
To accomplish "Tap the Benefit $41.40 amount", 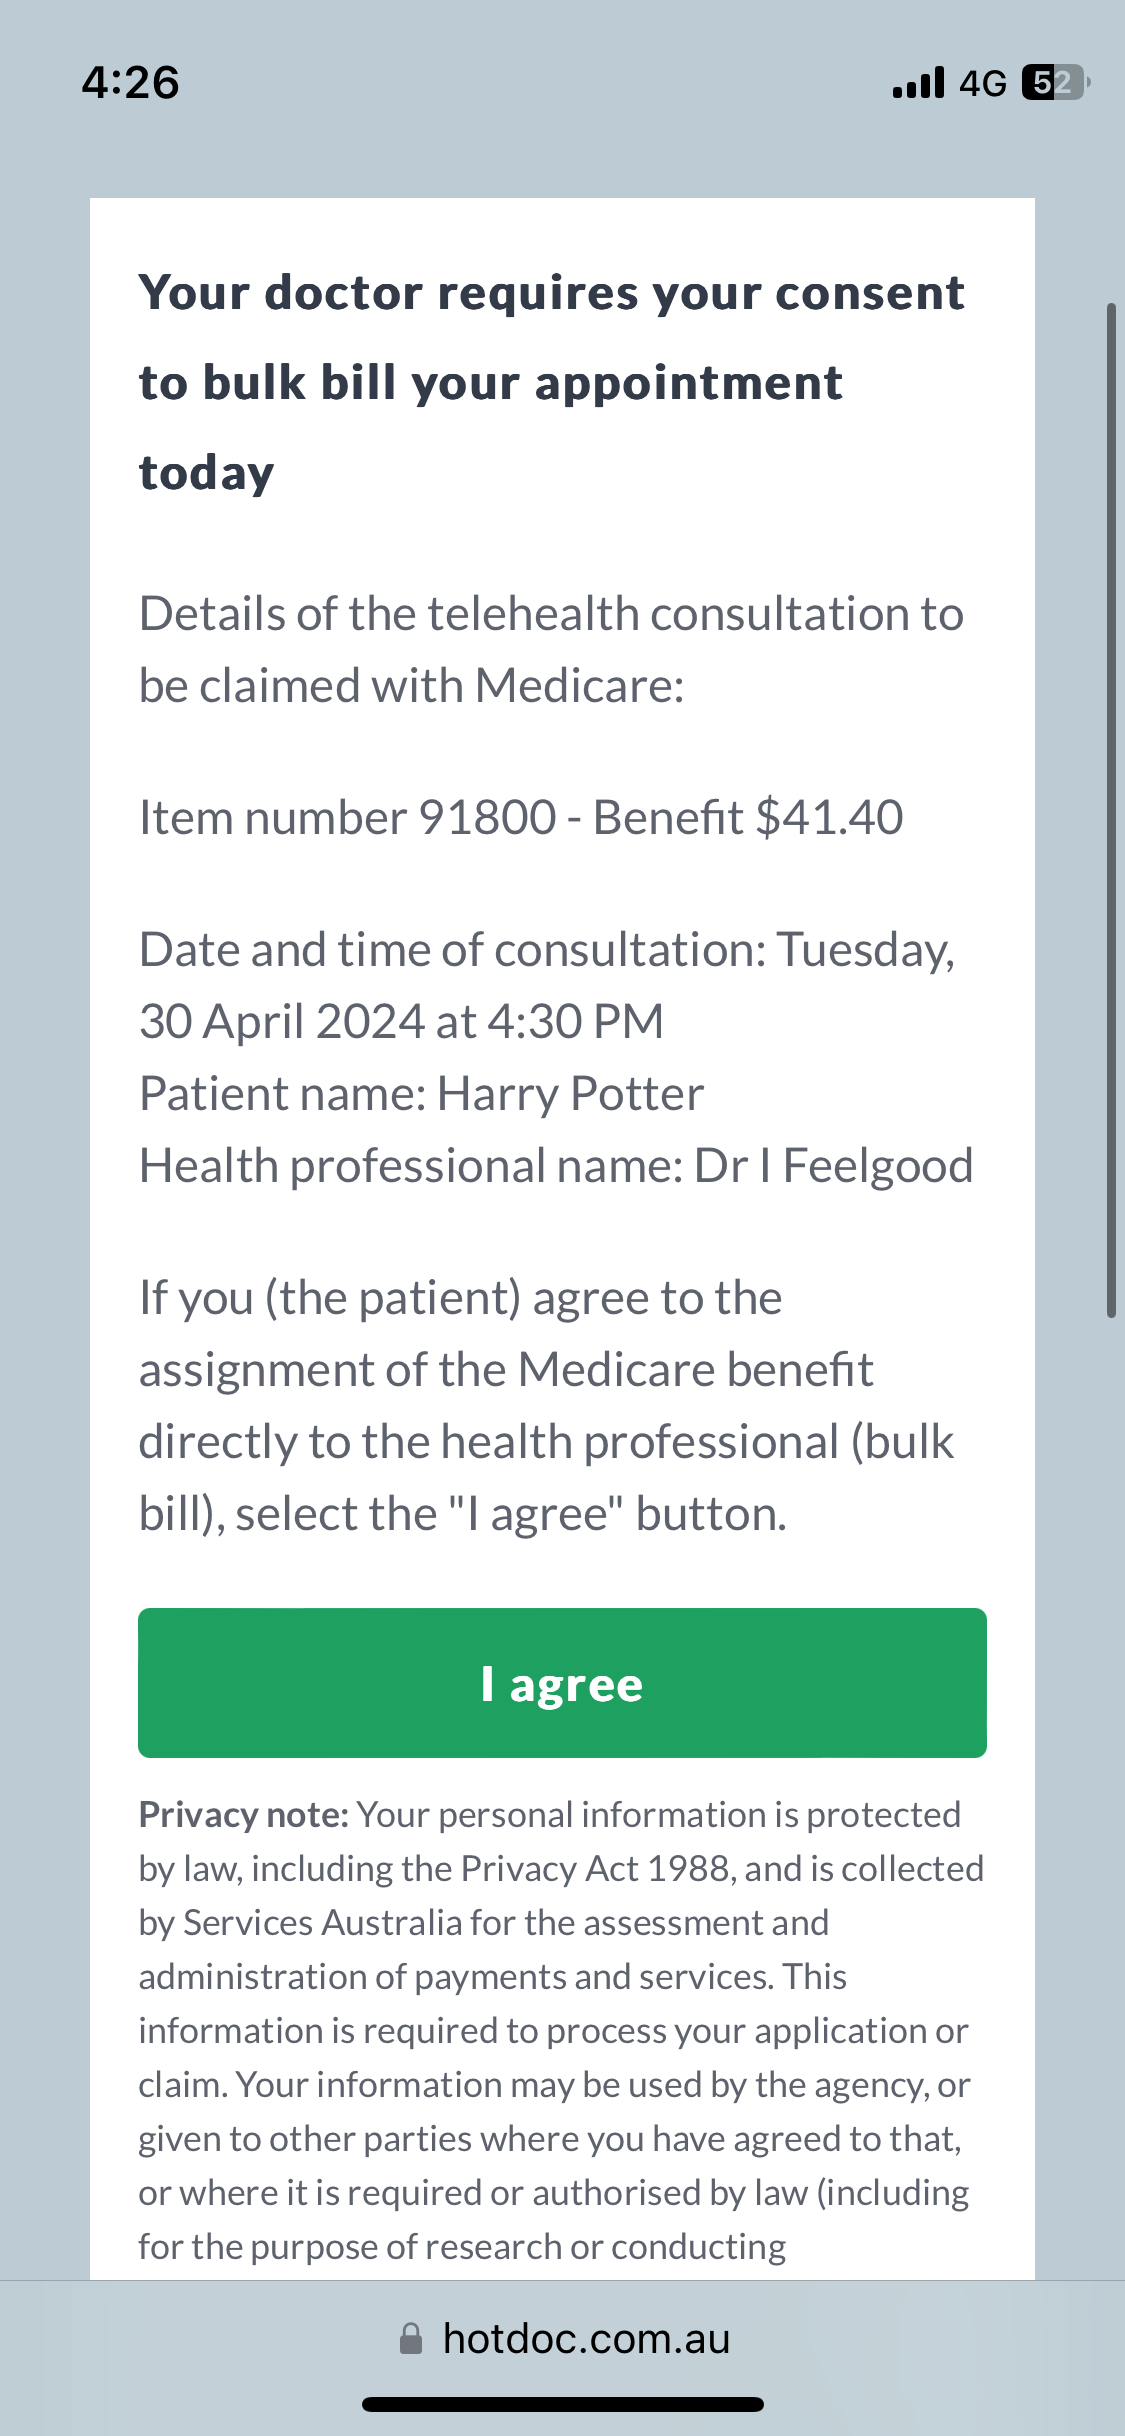I will [x=748, y=818].
